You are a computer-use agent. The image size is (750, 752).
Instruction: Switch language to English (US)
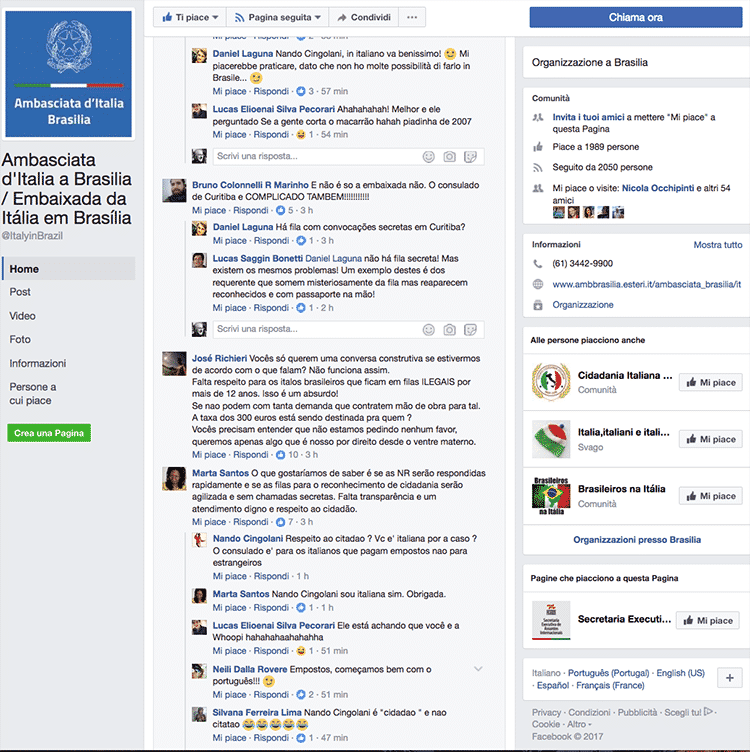coord(680,673)
